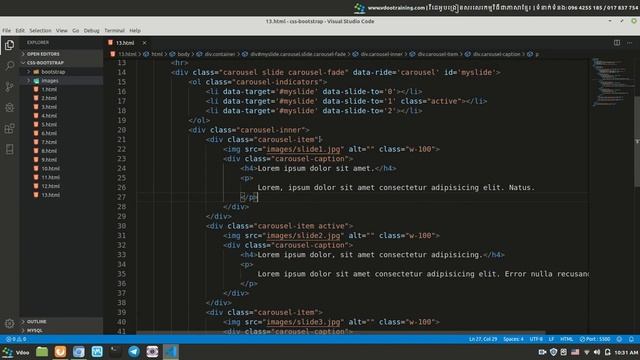
Task: Expand the OPEN EDITORS section
Action: tap(61, 54)
